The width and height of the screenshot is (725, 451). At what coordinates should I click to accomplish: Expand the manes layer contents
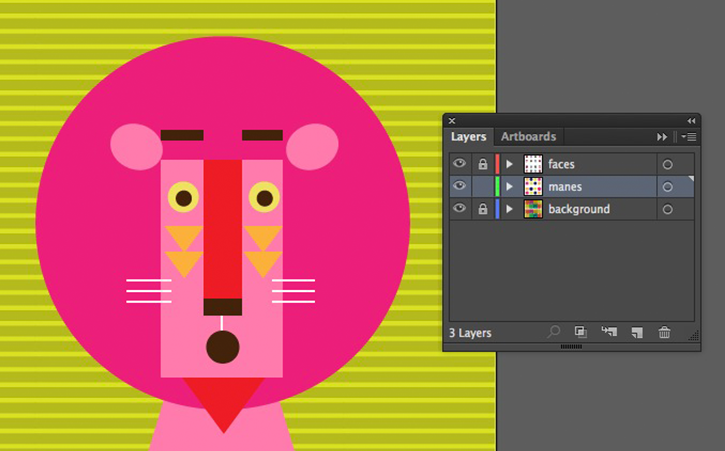point(510,186)
